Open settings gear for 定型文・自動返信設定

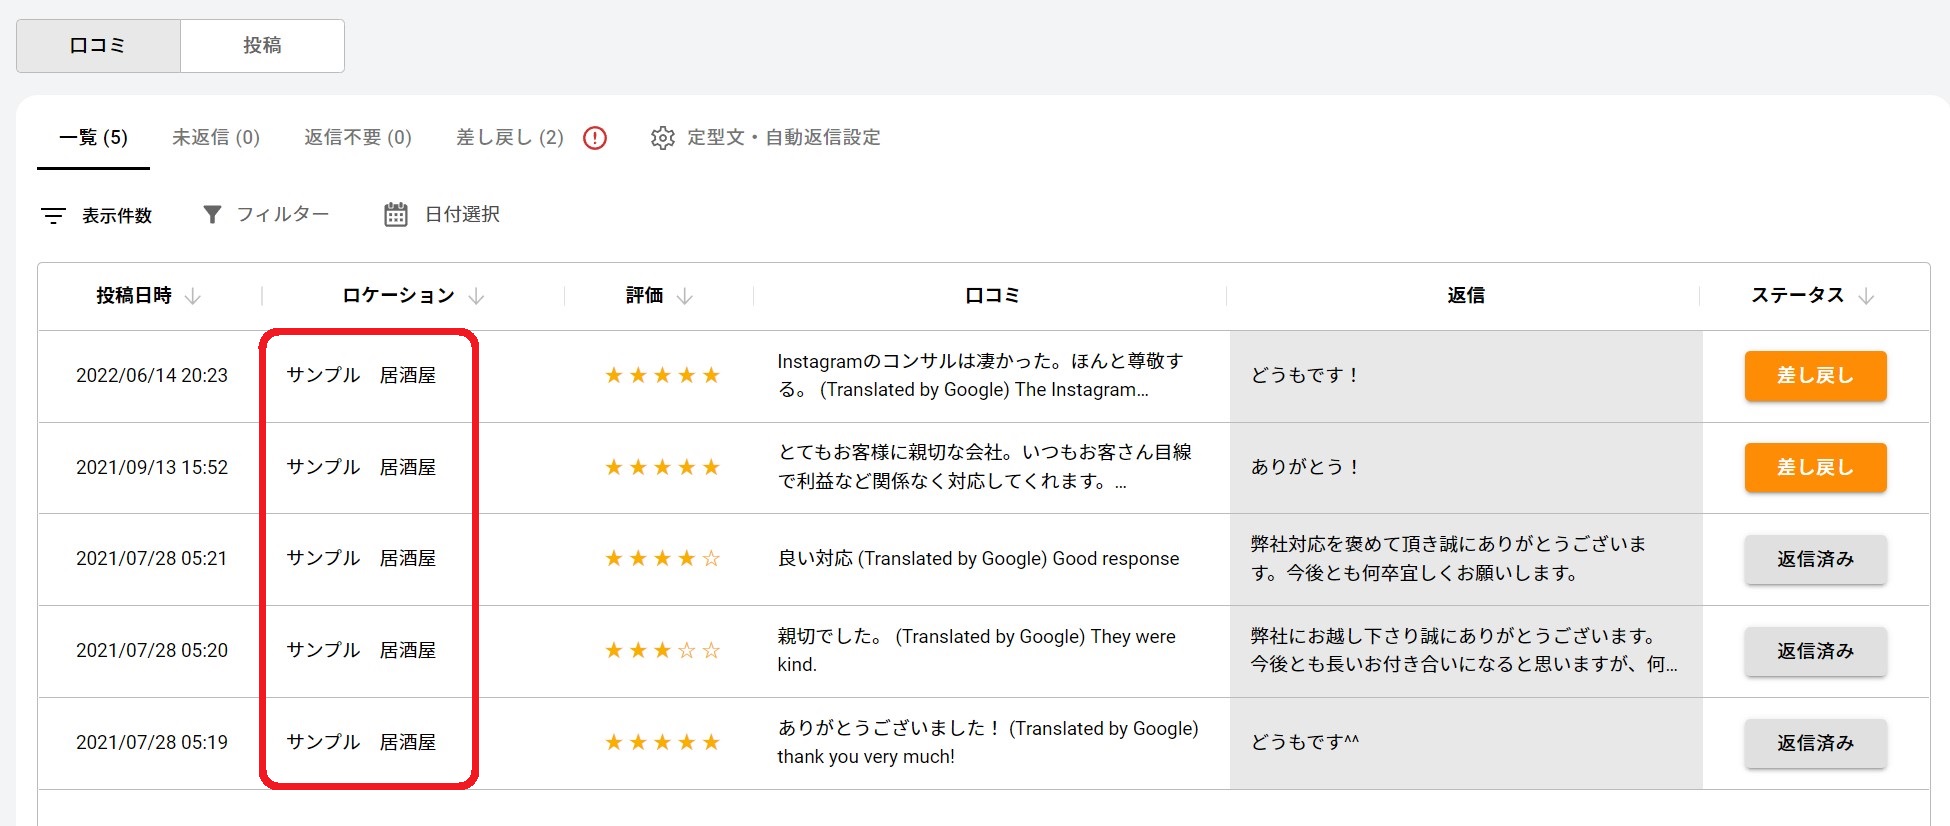click(662, 138)
